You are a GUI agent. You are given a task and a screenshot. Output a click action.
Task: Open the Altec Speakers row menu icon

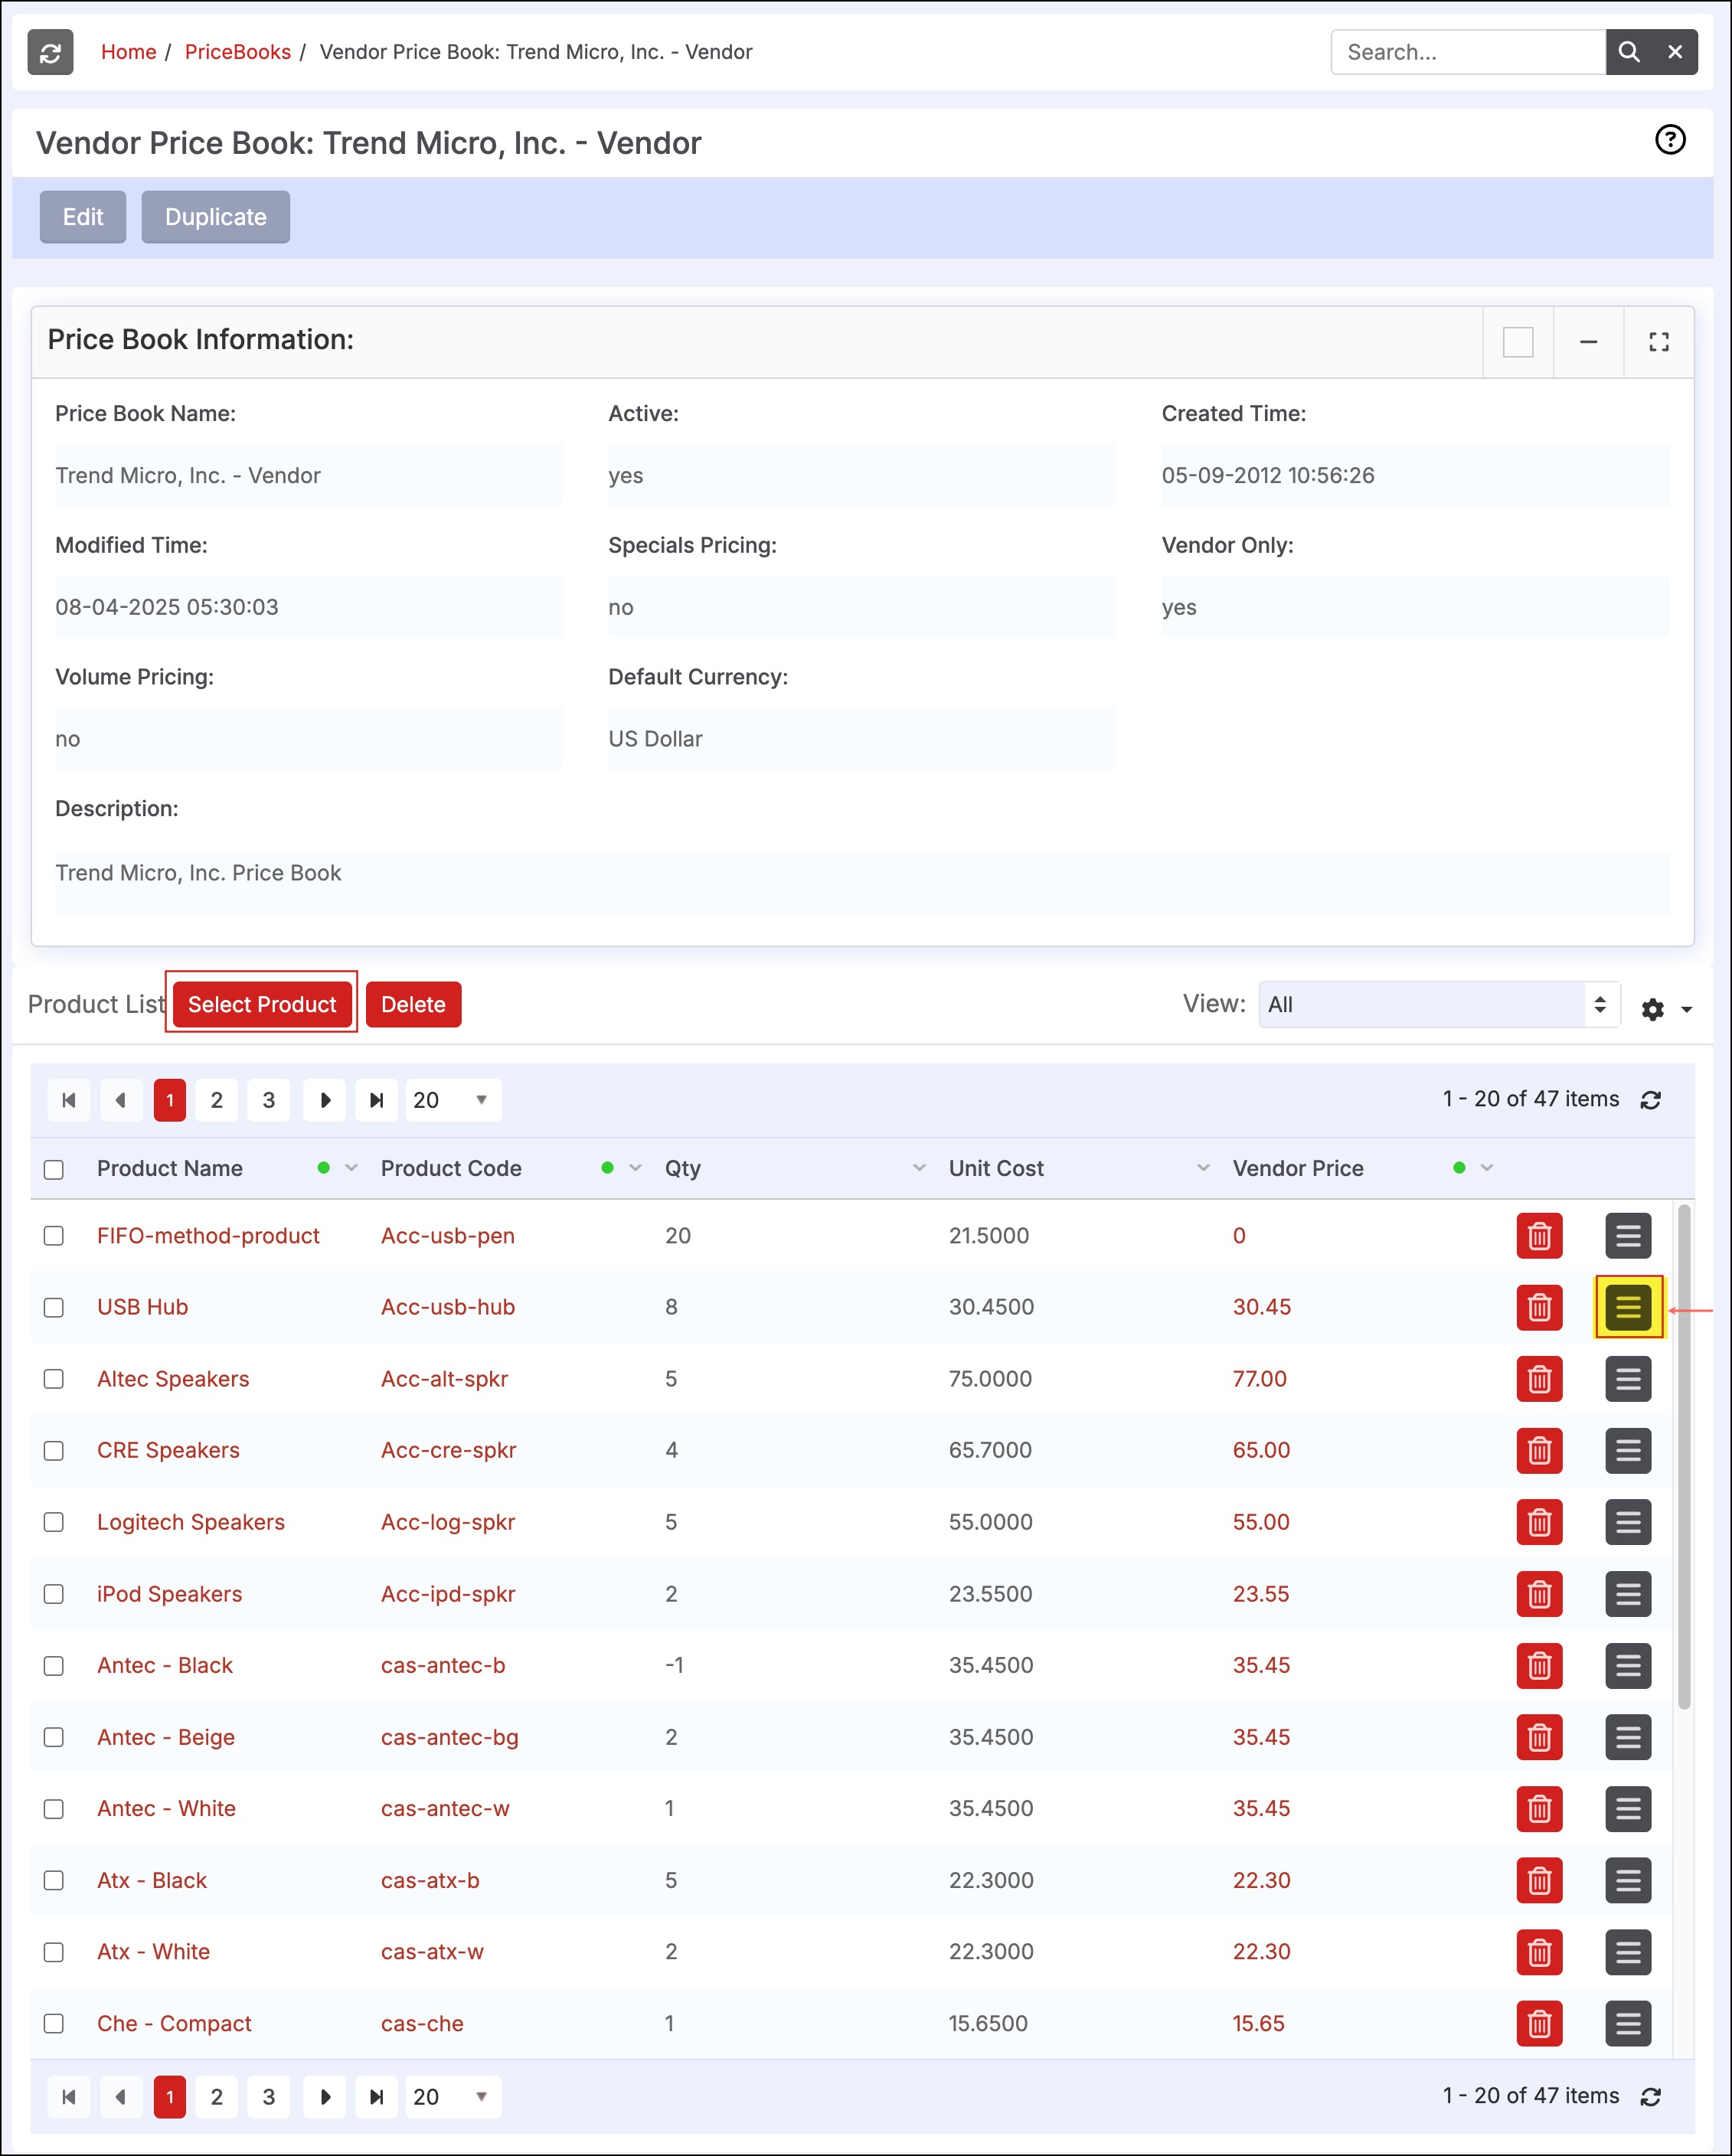point(1628,1379)
